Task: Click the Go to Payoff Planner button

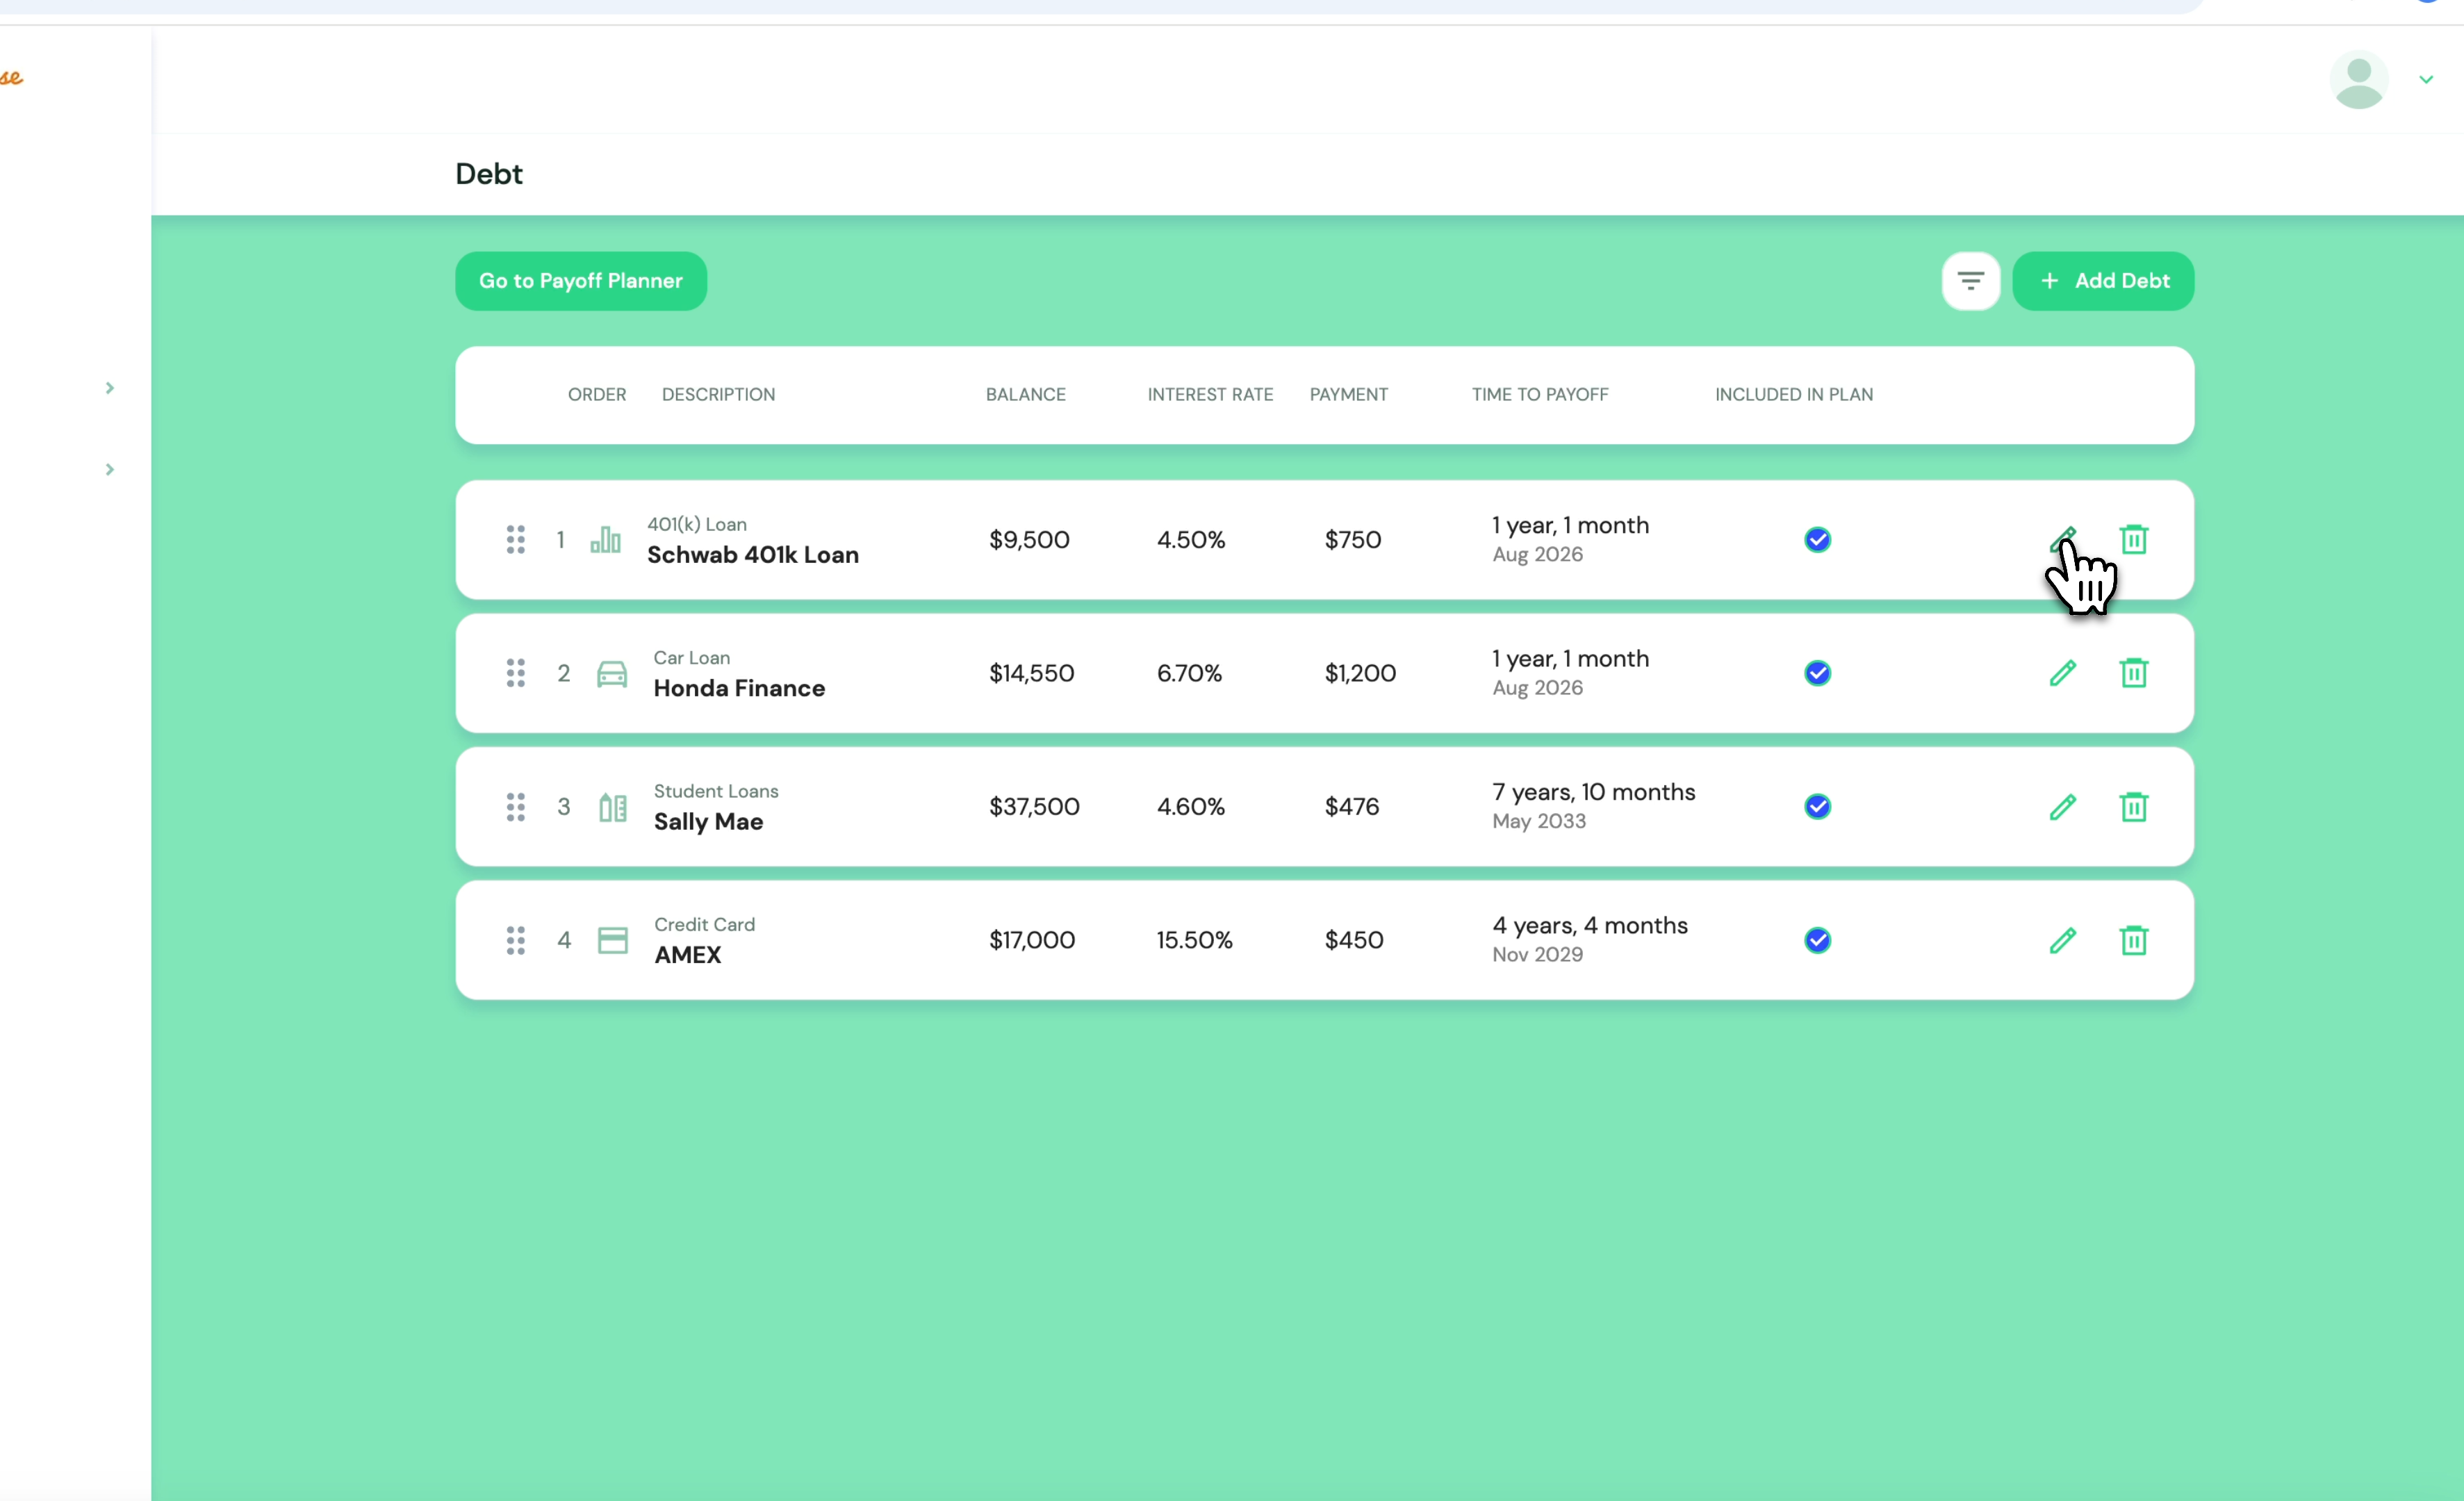Action: [580, 281]
